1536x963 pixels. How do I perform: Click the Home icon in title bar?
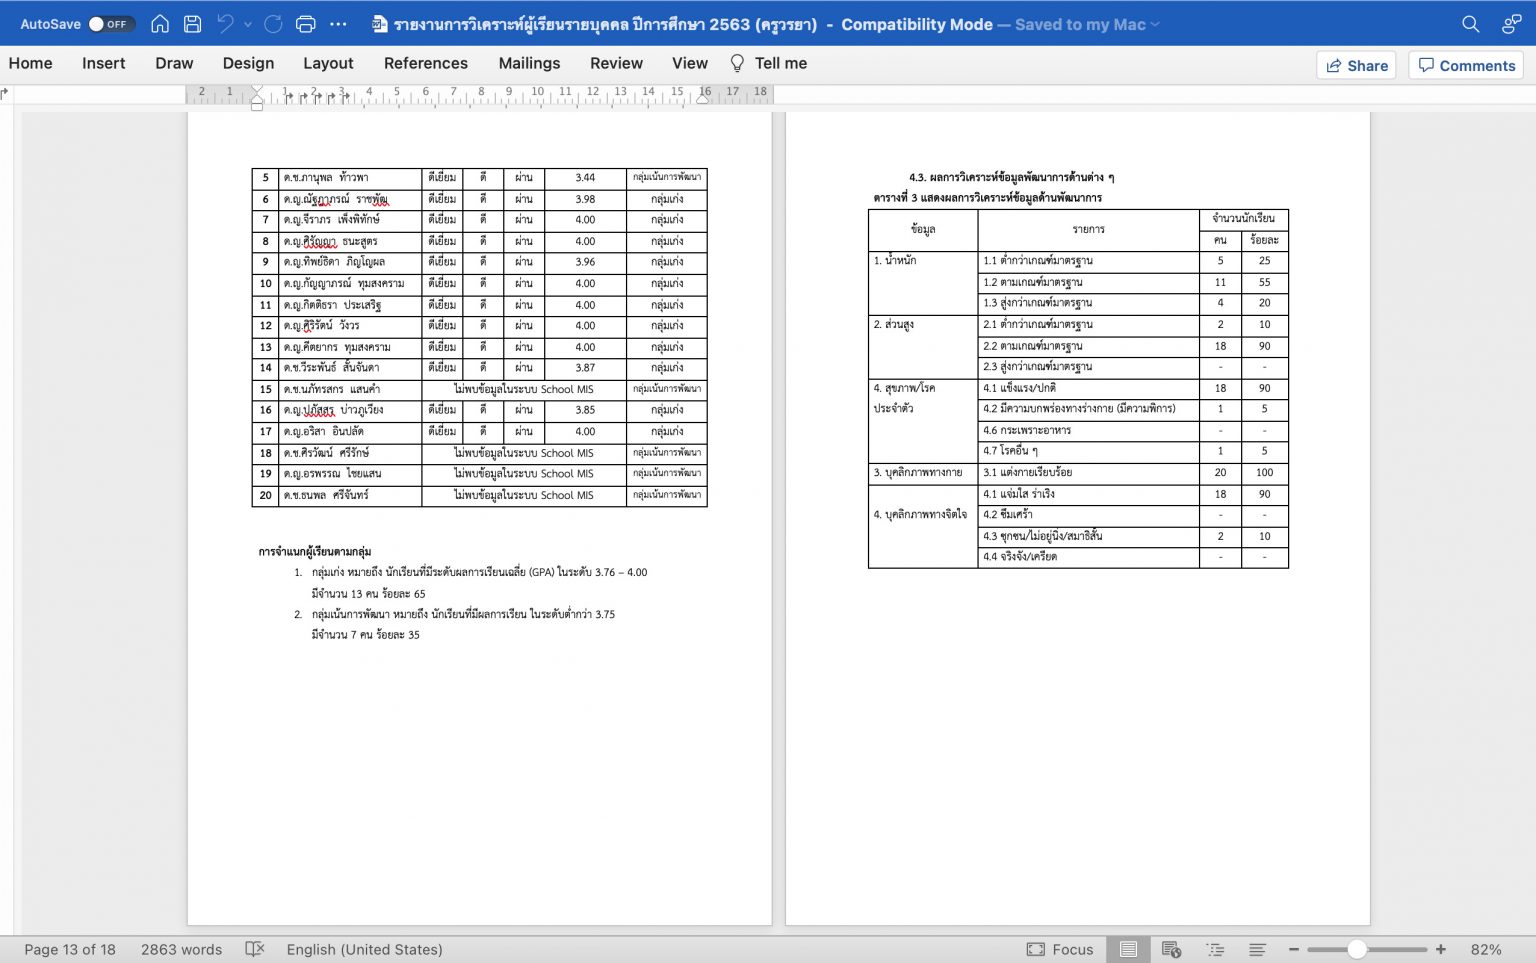coord(160,24)
